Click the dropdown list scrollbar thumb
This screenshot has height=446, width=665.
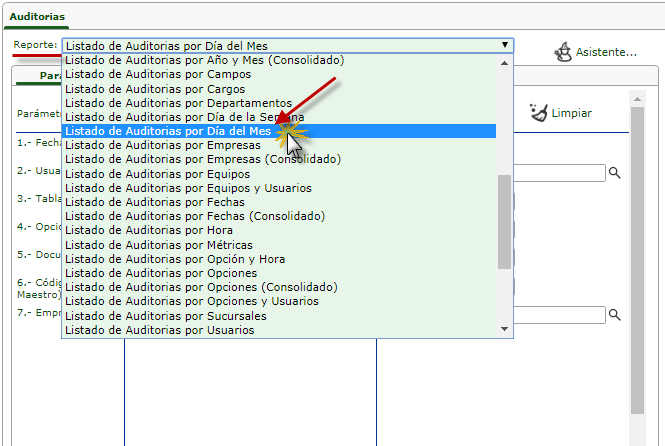point(504,222)
